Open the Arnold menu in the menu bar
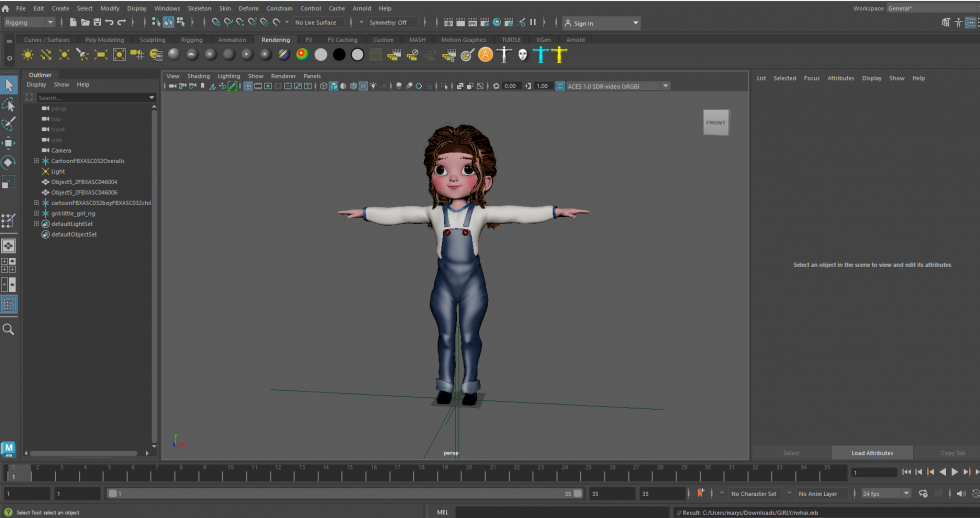The height and width of the screenshot is (518, 980). point(362,9)
